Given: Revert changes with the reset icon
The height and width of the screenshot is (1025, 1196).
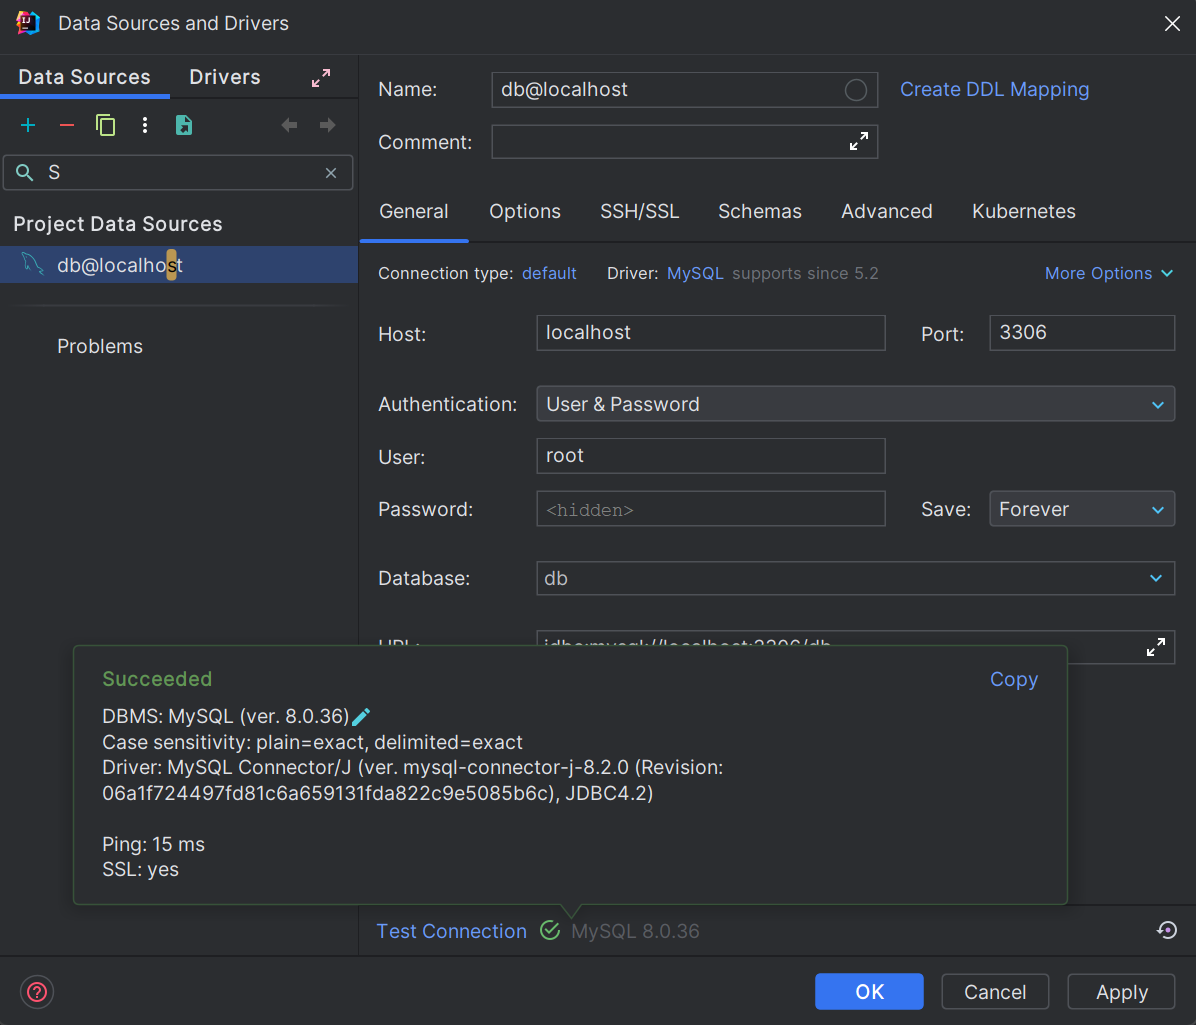Looking at the screenshot, I should (x=1167, y=930).
